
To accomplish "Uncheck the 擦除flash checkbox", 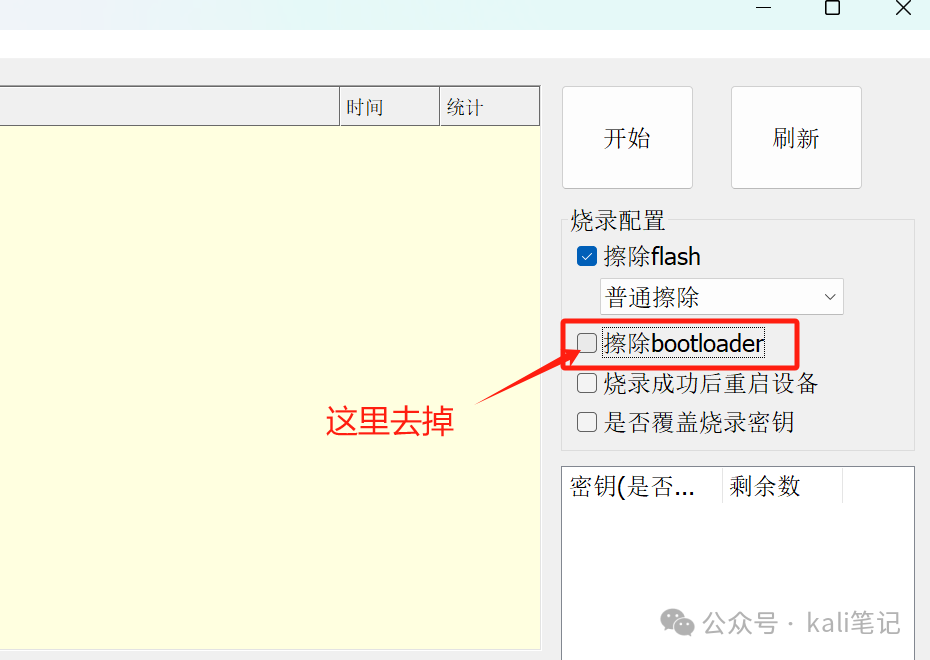I will (x=587, y=257).
